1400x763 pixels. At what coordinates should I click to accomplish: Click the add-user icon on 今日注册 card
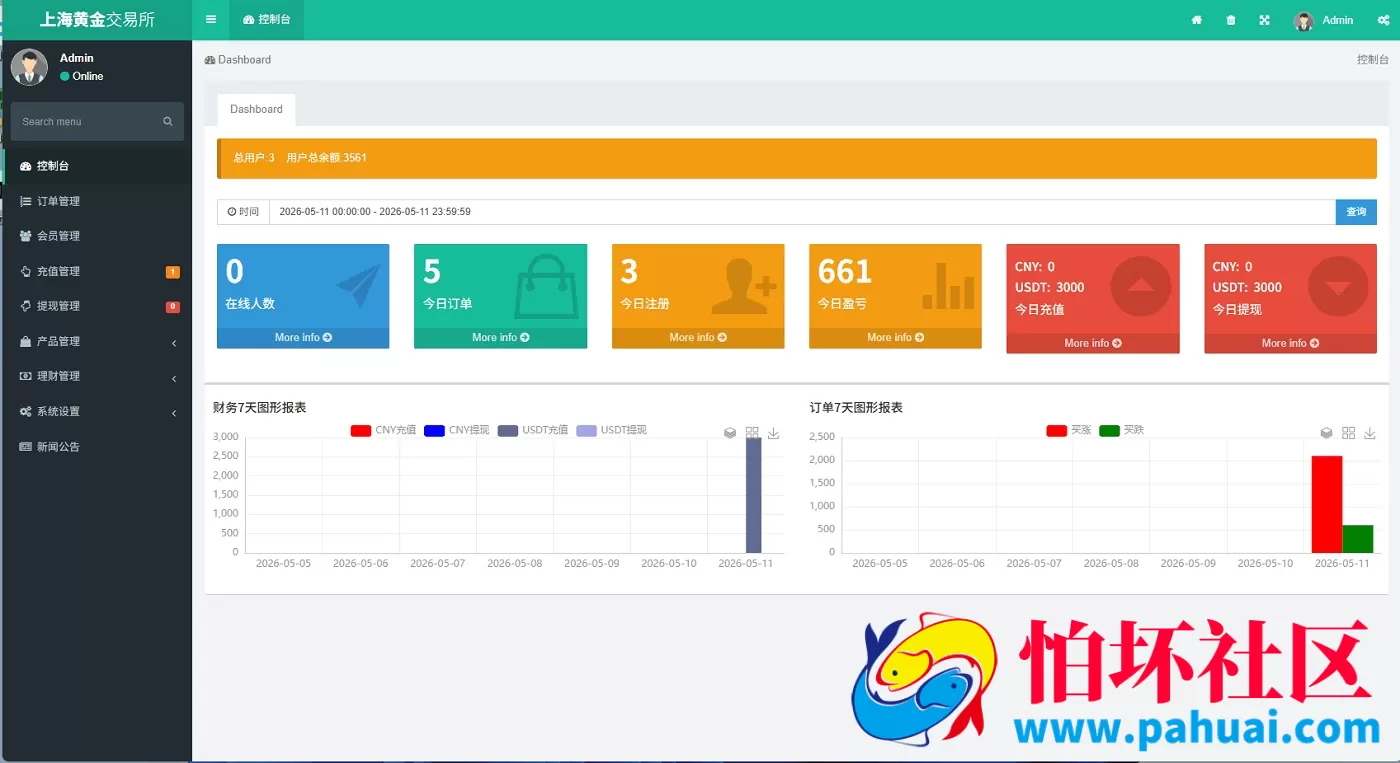(x=743, y=287)
